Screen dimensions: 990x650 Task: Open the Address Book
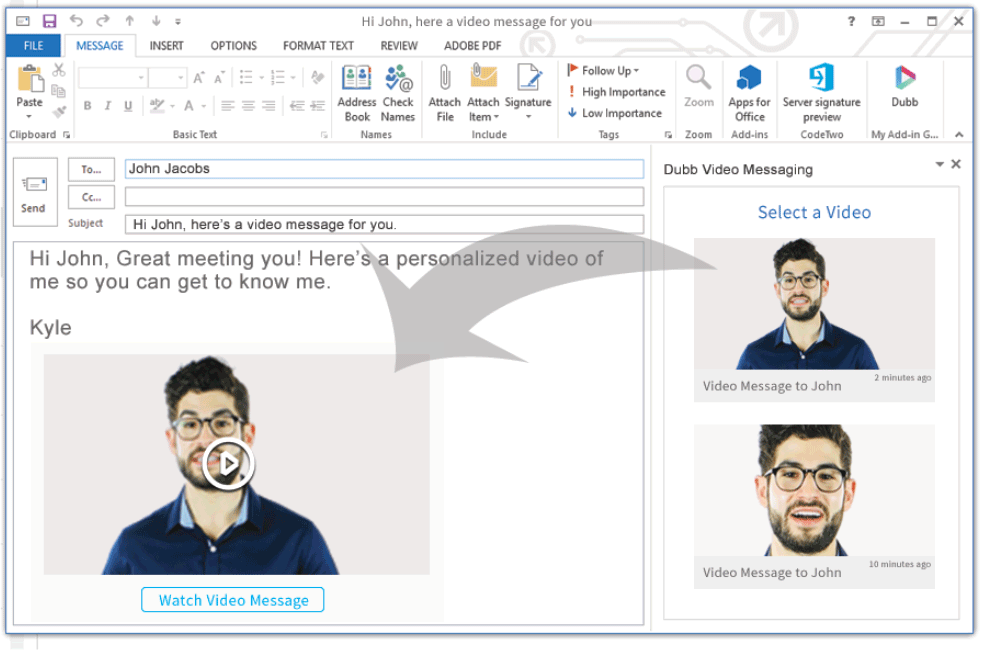(357, 93)
